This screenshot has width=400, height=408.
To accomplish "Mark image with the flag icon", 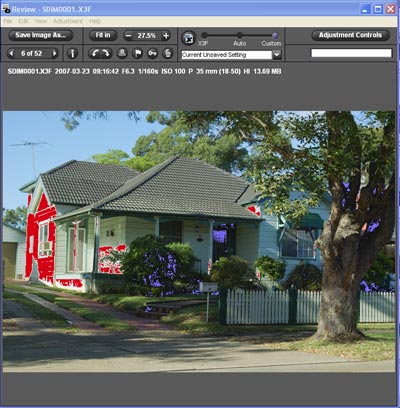I will click(x=137, y=53).
